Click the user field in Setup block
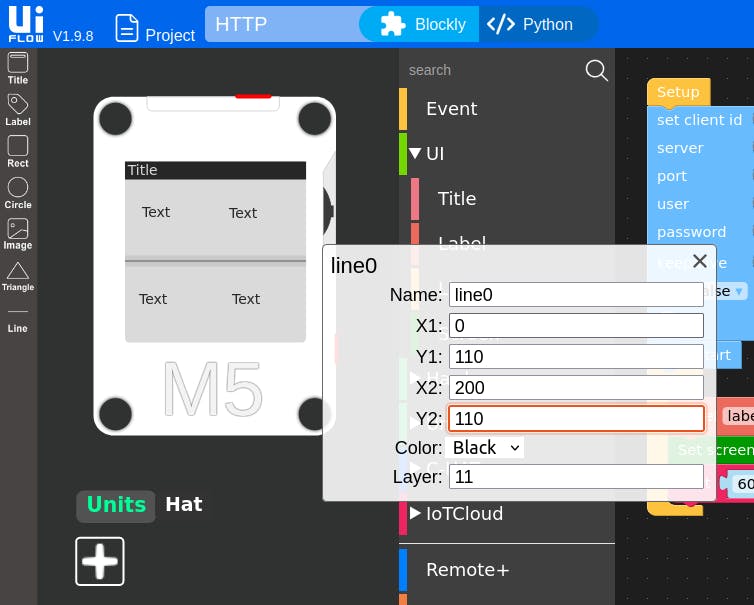 coord(673,204)
